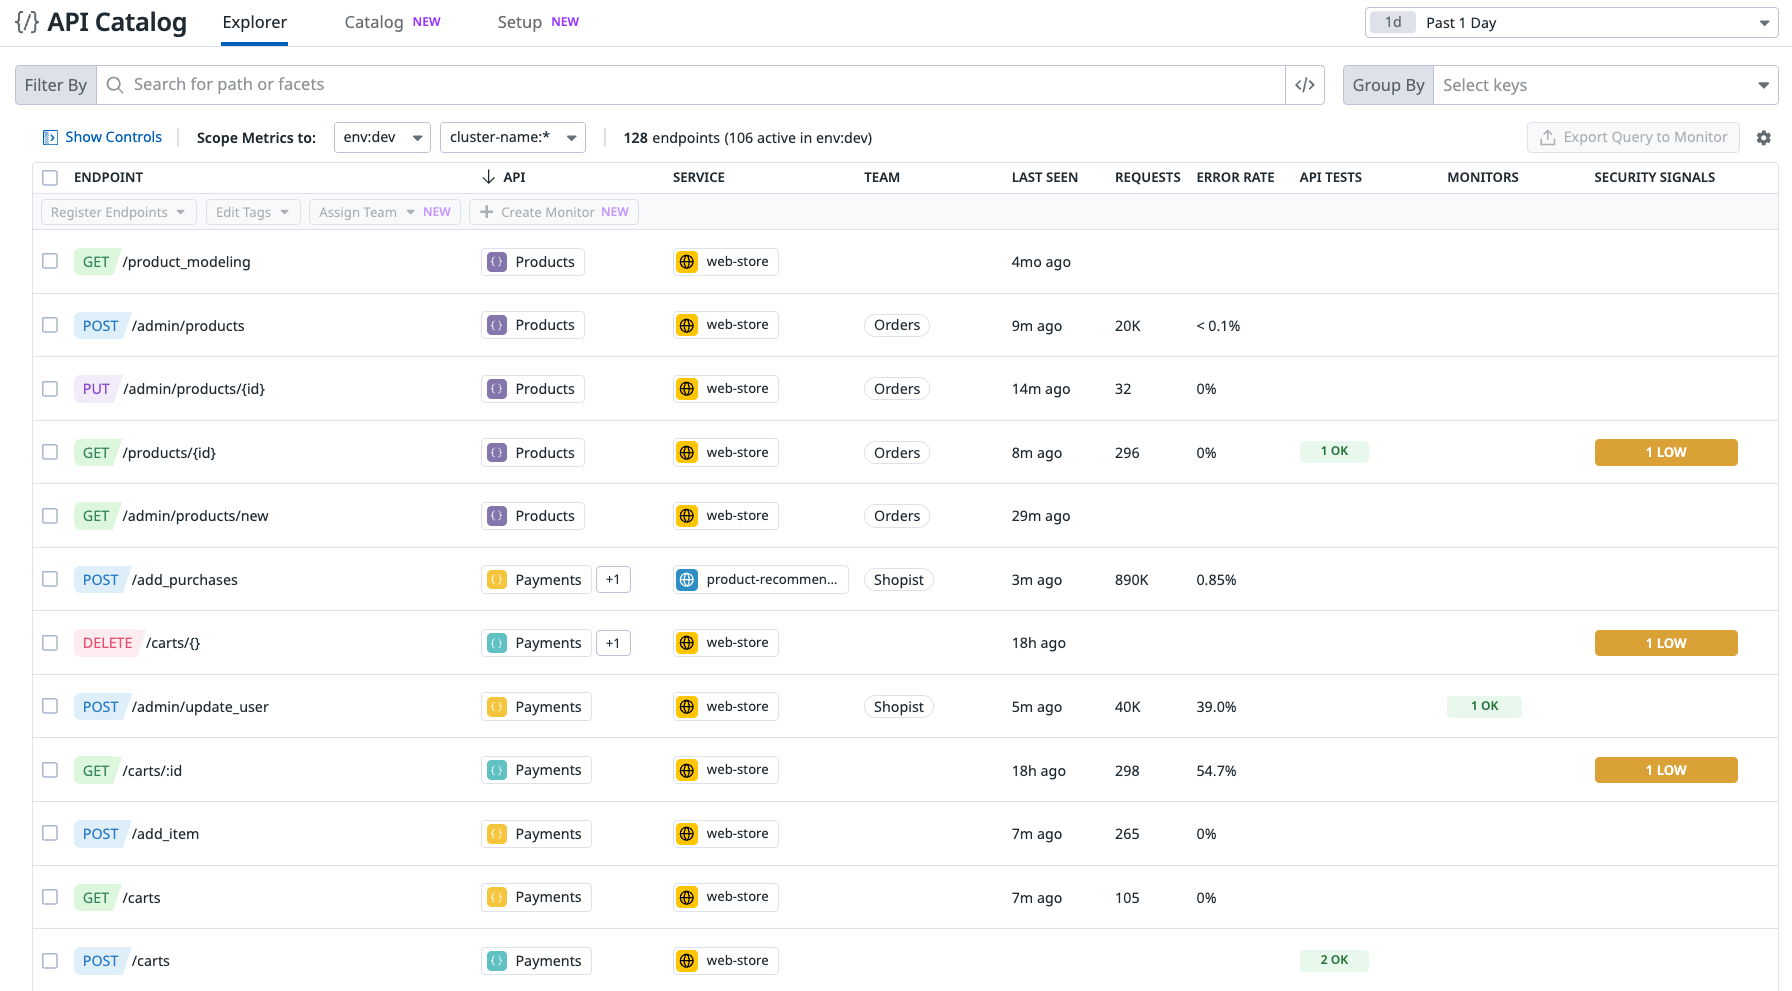Expand the cluster-name filter dropdown
The image size is (1792, 991).
512,137
